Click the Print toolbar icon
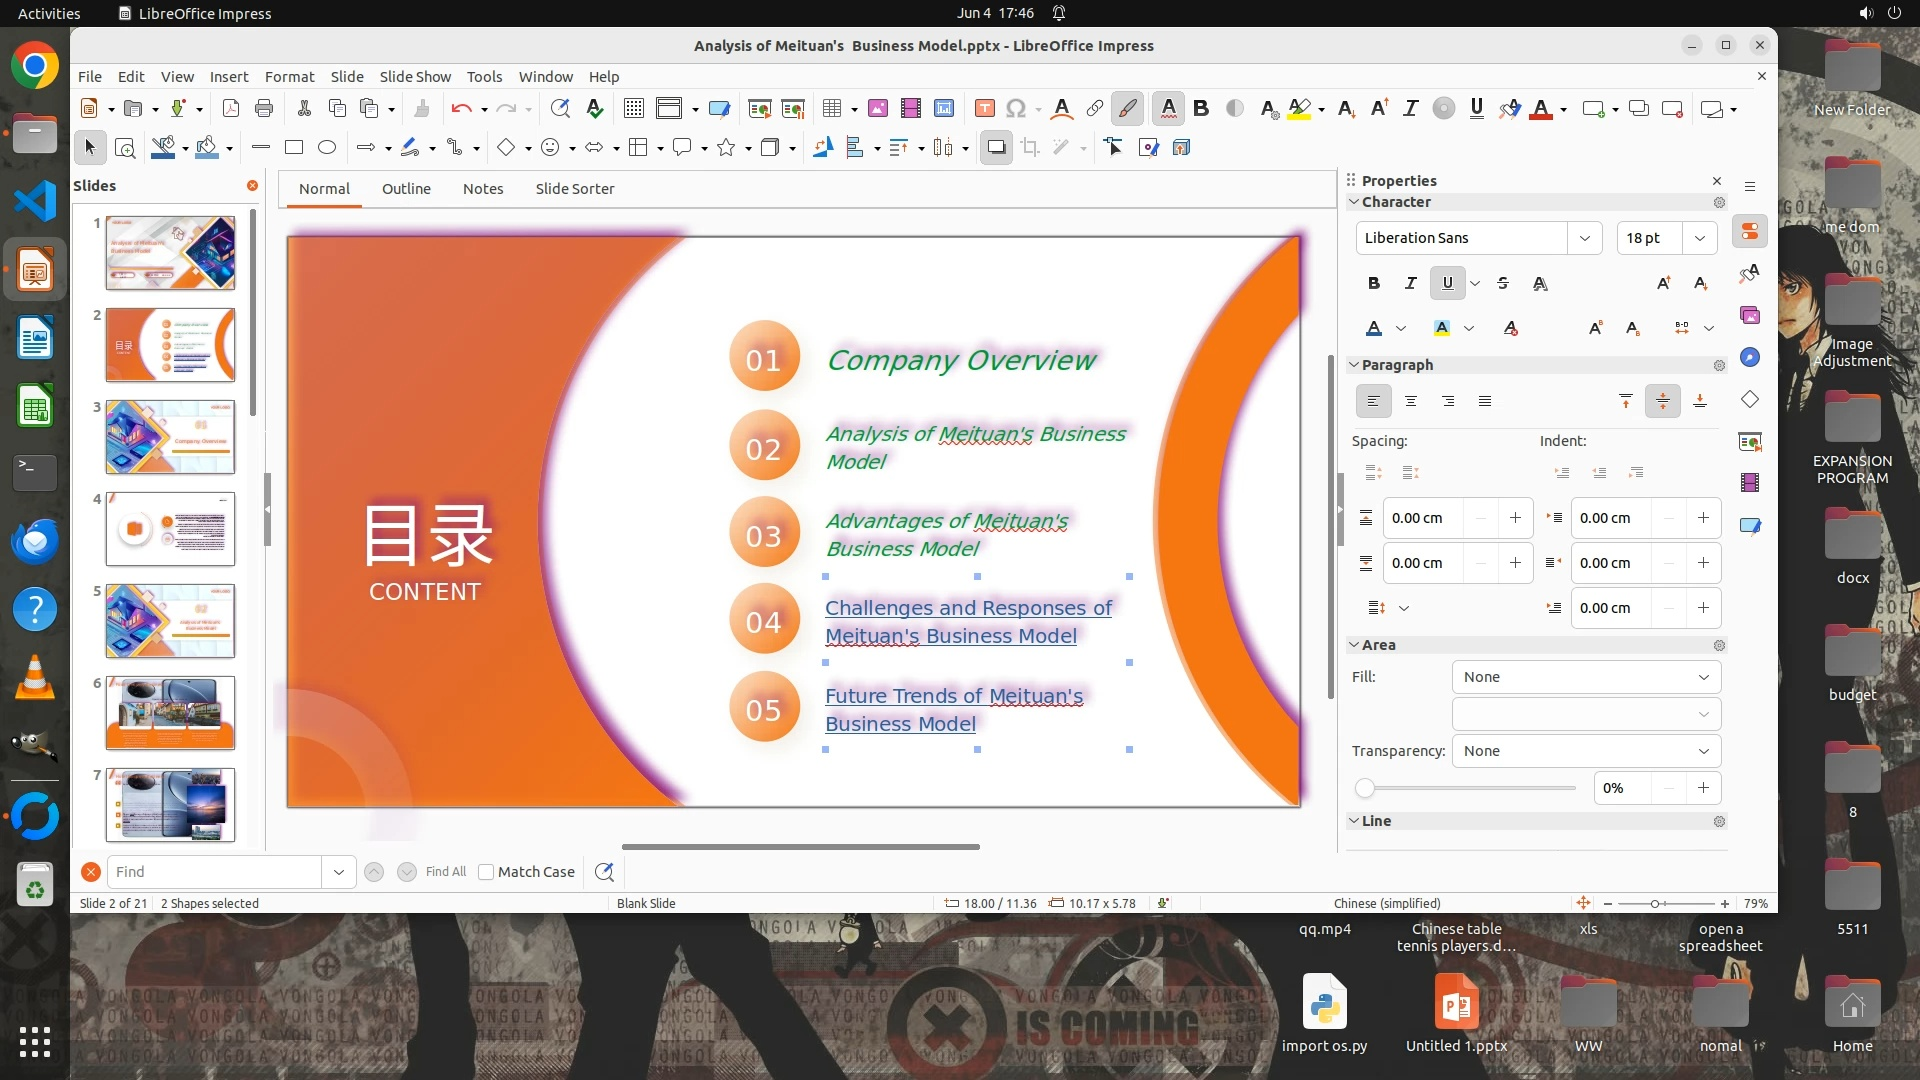 point(264,109)
